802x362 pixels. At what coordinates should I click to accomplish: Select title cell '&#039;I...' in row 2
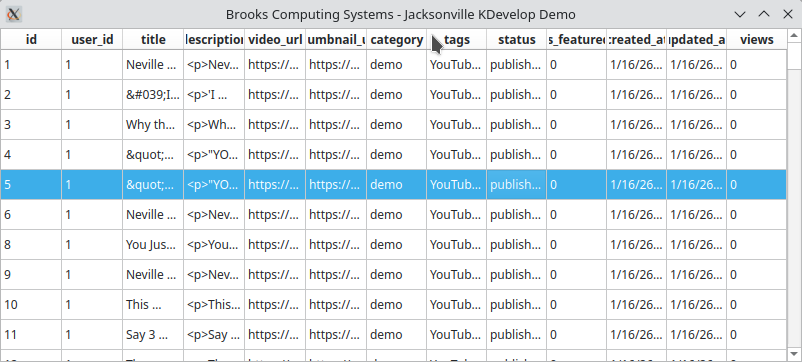[153, 95]
